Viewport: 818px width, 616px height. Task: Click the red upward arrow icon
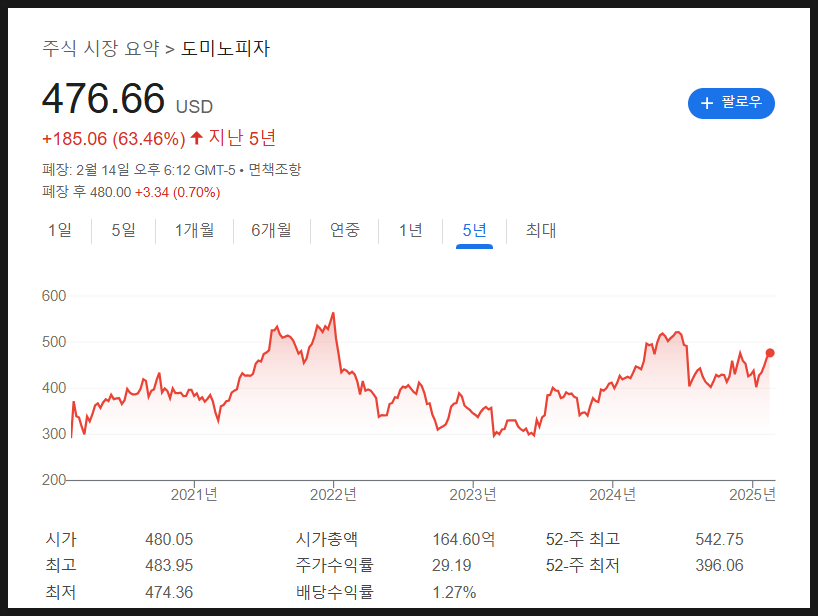tap(197, 138)
